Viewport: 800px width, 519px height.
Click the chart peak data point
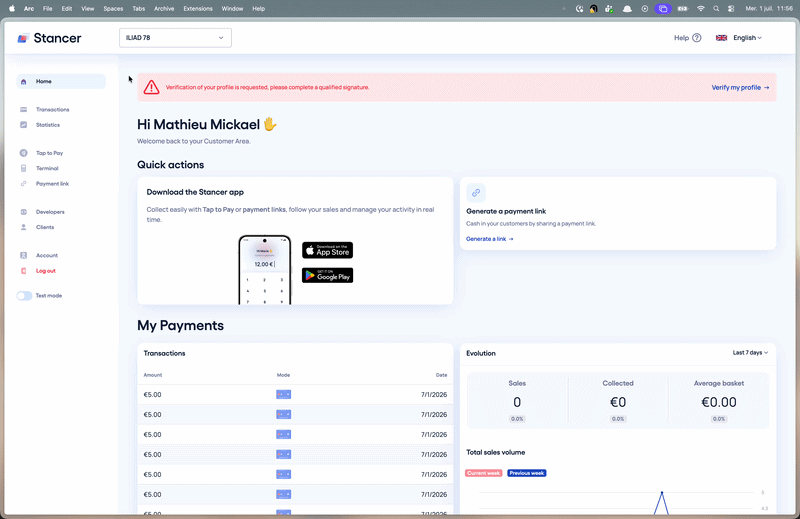point(662,493)
